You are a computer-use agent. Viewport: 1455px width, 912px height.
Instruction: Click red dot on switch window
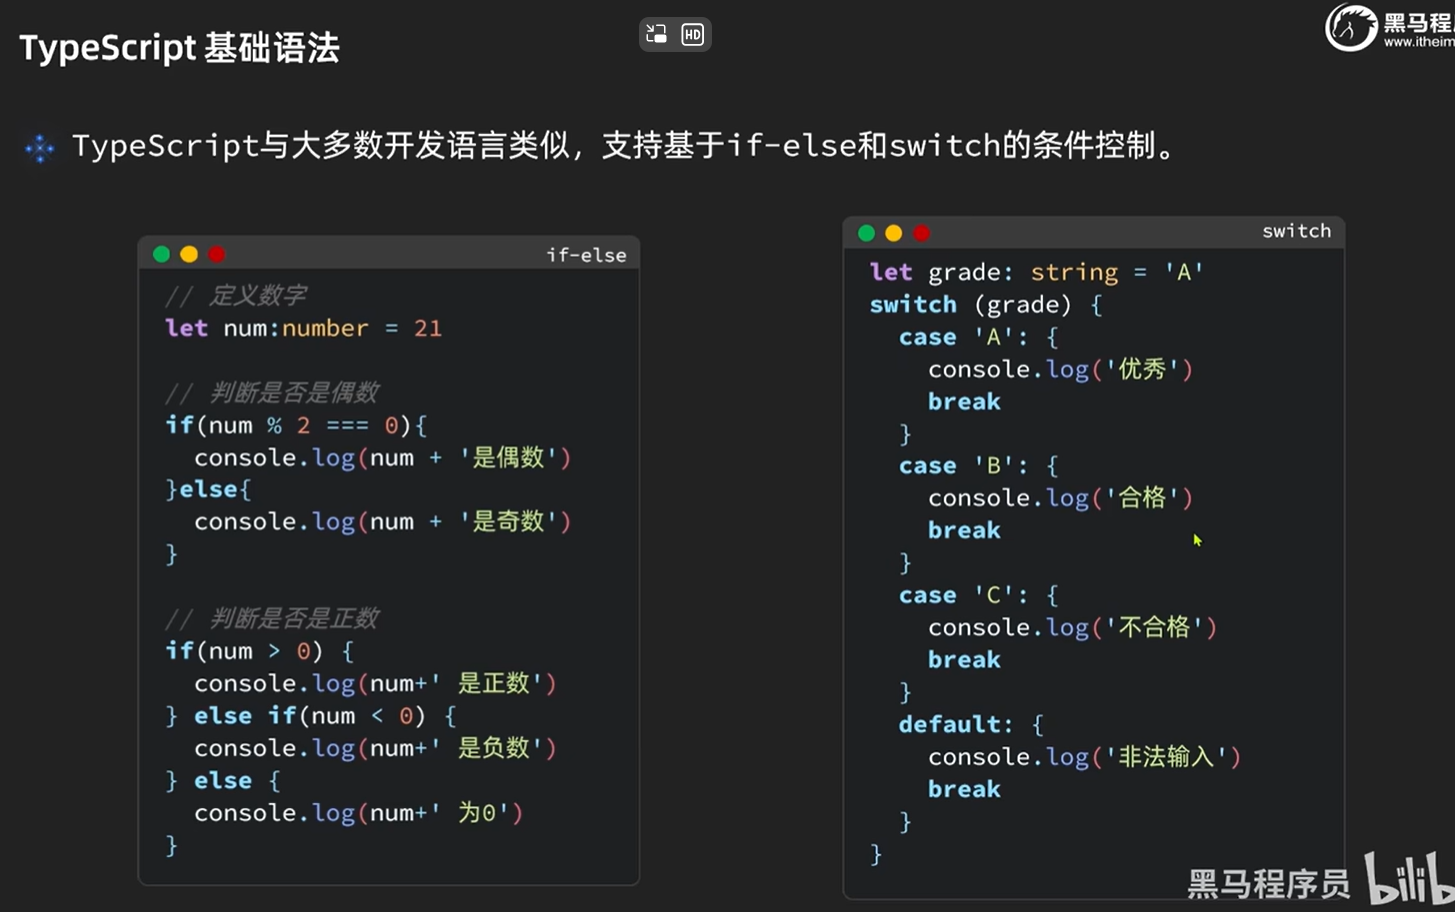[x=922, y=233]
